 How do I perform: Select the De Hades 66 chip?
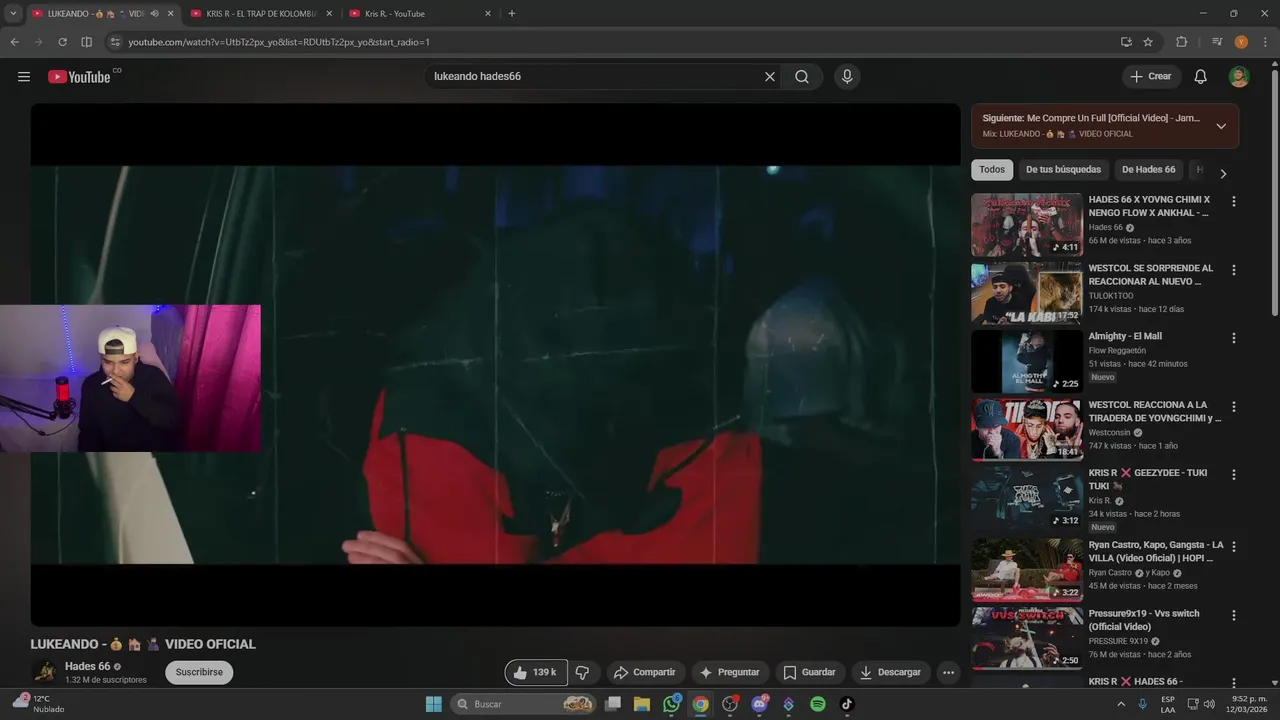(x=1149, y=170)
